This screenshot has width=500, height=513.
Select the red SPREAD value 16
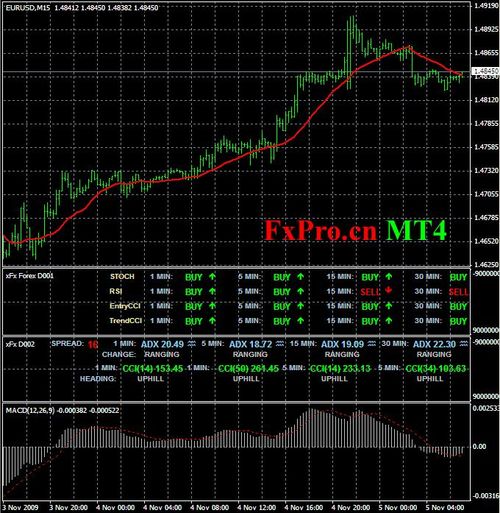point(93,344)
